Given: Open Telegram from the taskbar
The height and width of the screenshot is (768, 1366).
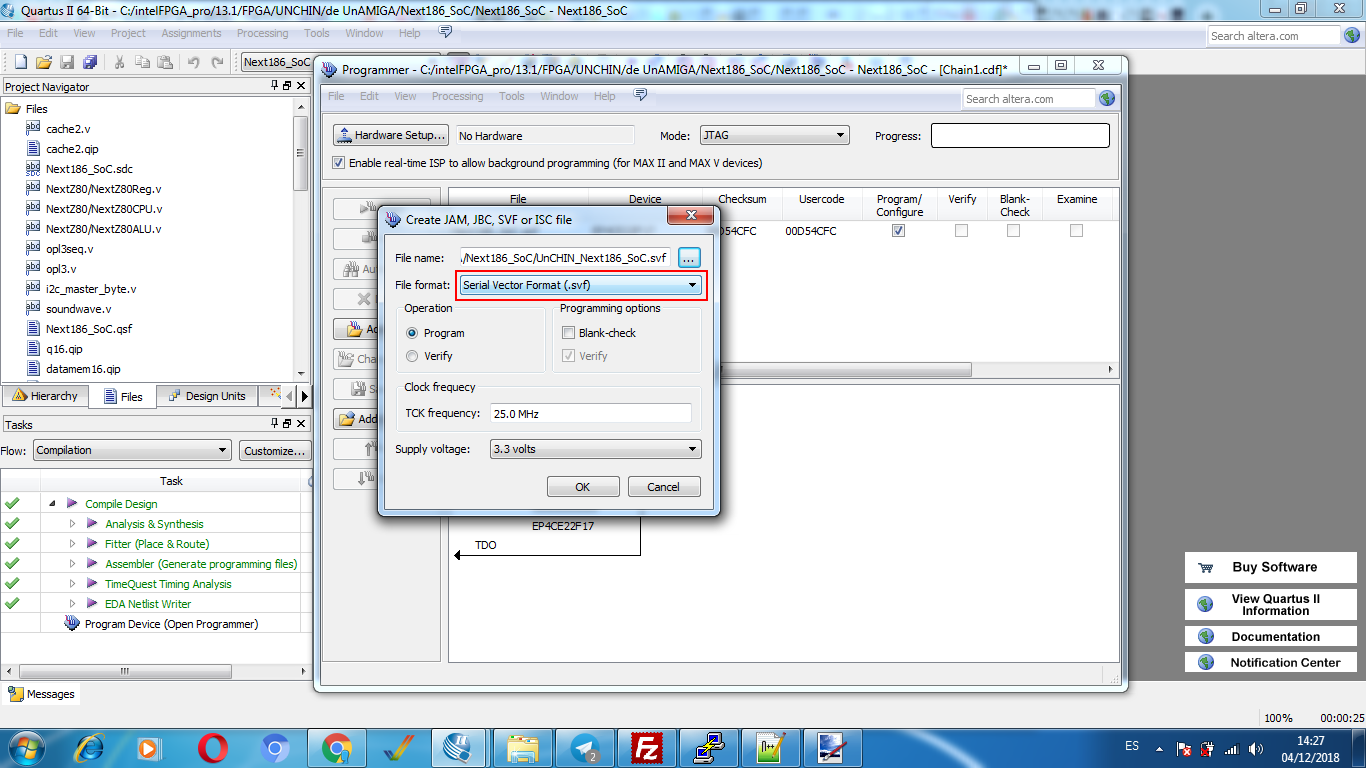Looking at the screenshot, I should [x=585, y=747].
